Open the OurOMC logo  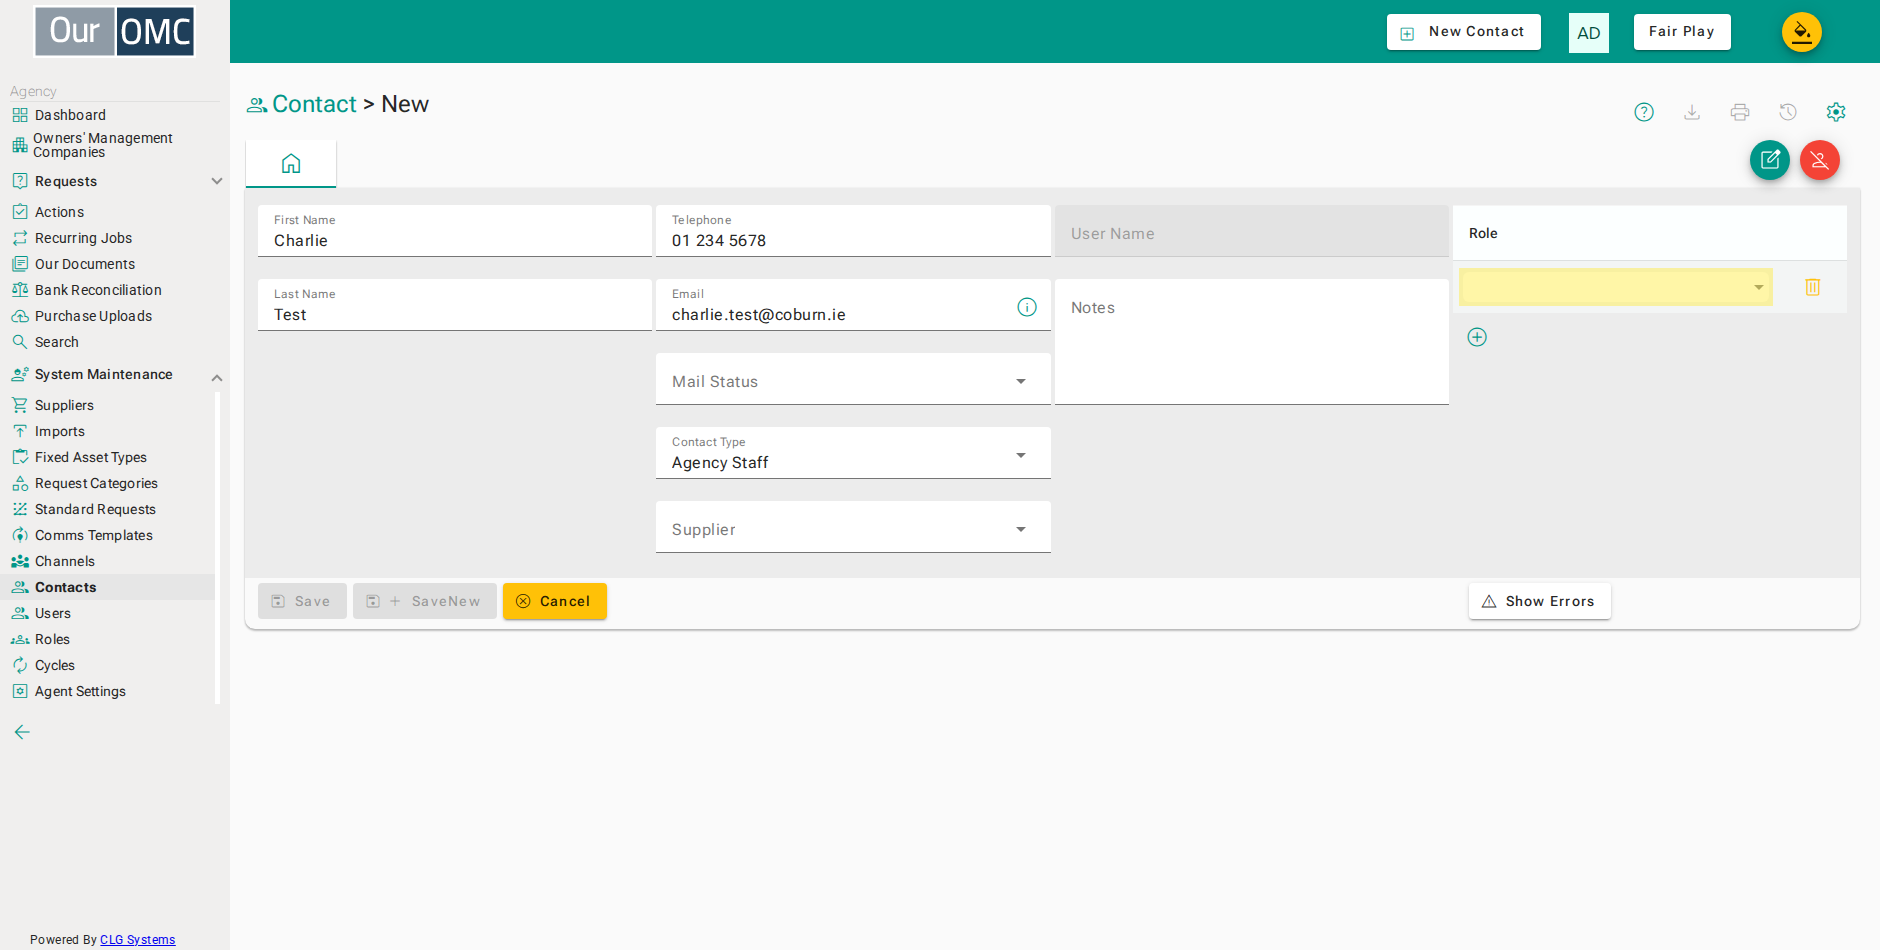coord(115,31)
